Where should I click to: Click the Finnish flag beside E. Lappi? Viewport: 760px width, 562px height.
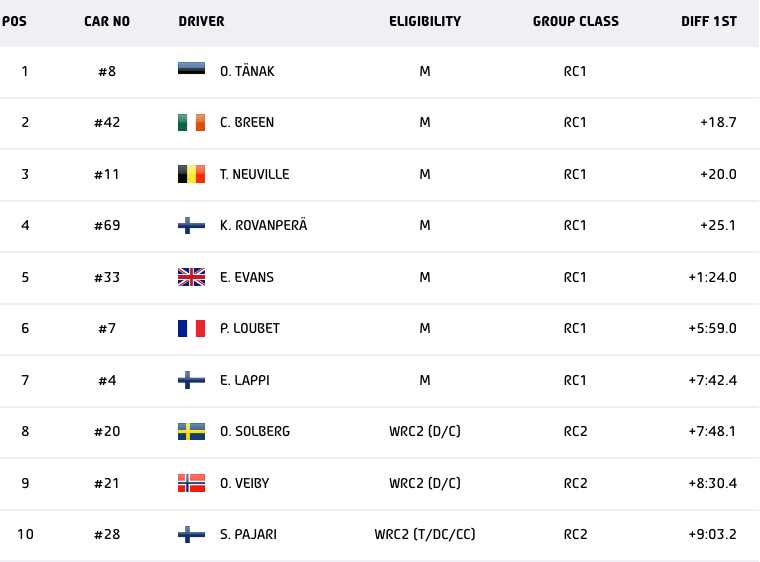[191, 380]
